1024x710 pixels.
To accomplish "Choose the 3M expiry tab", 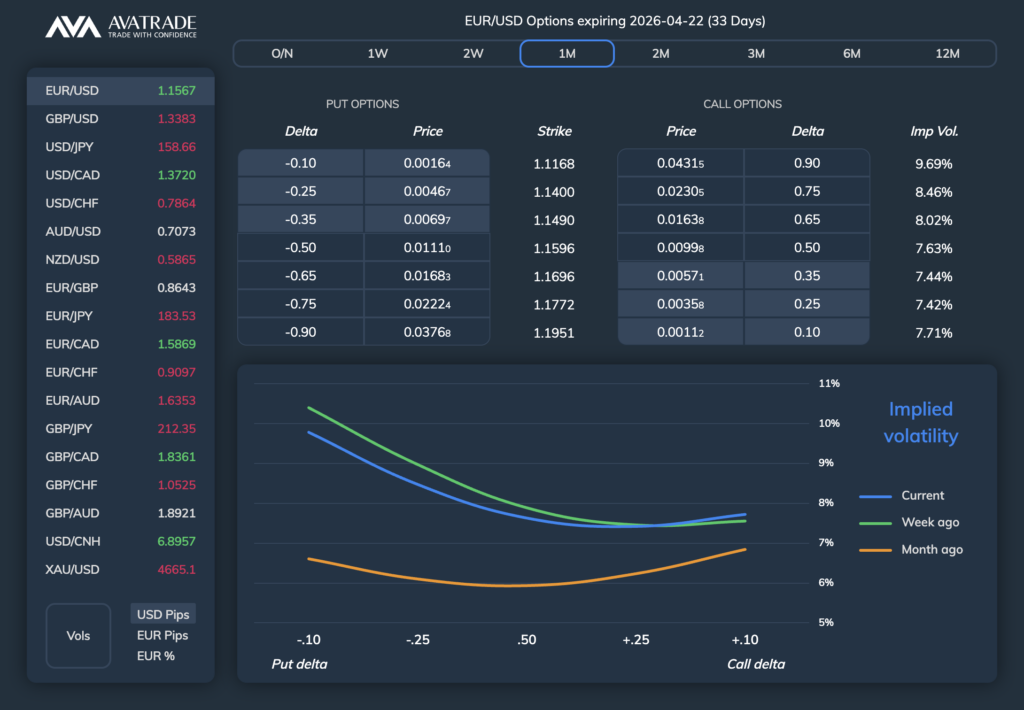I will (756, 53).
